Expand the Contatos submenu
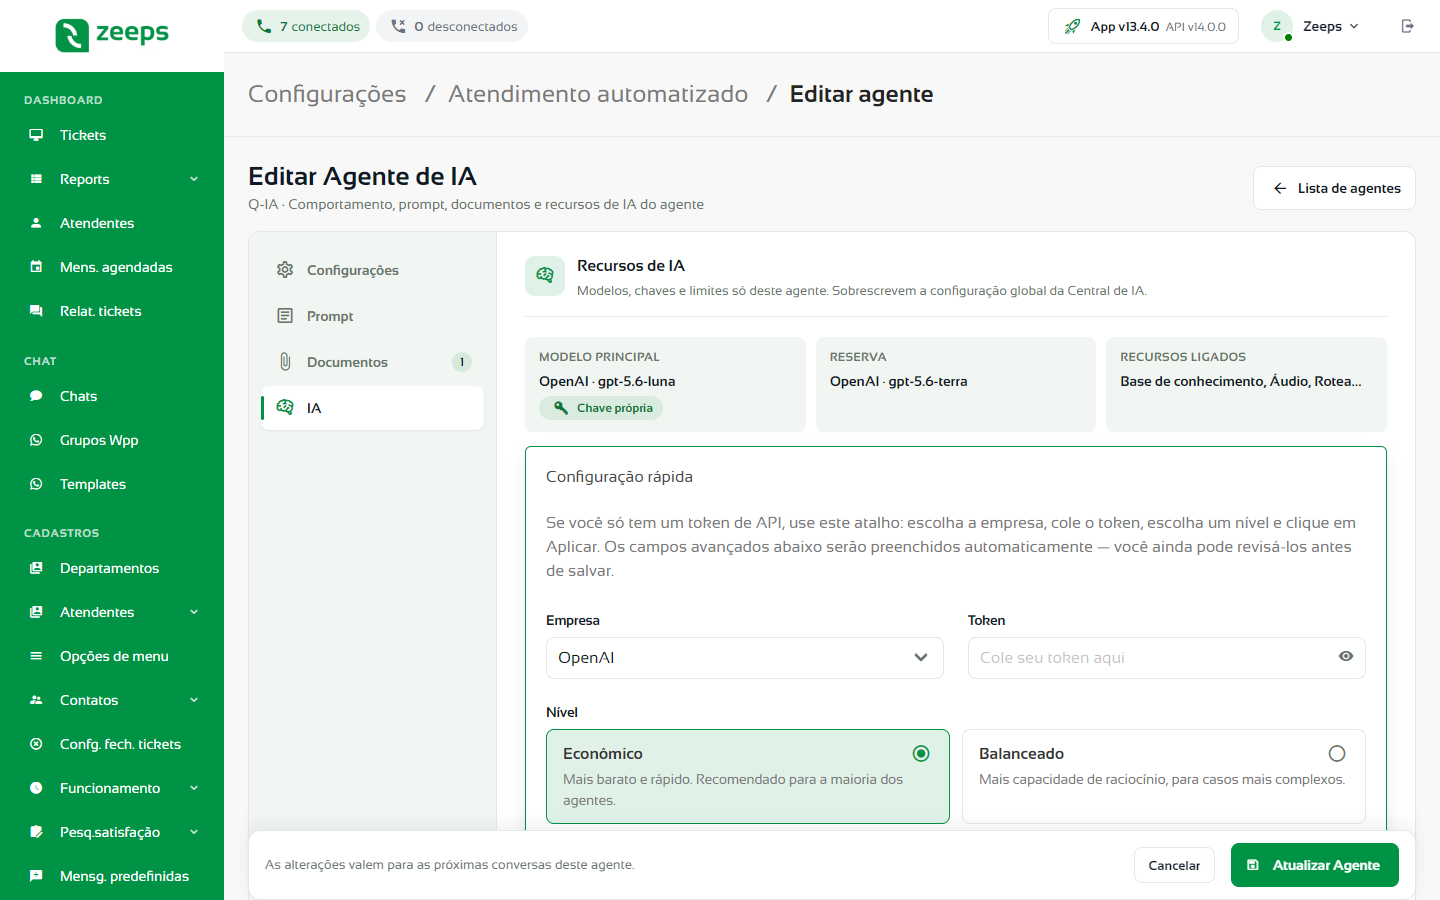The image size is (1440, 900). 194,700
